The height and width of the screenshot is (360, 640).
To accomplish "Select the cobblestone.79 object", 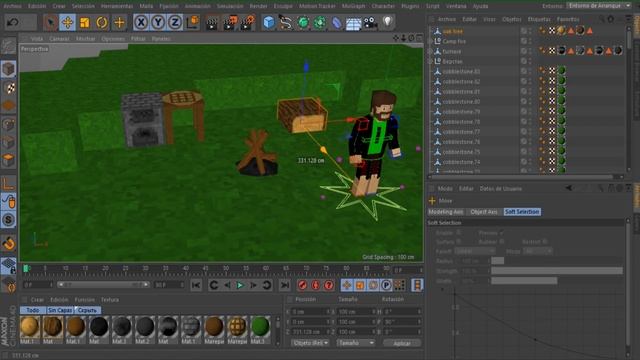I will pos(461,111).
